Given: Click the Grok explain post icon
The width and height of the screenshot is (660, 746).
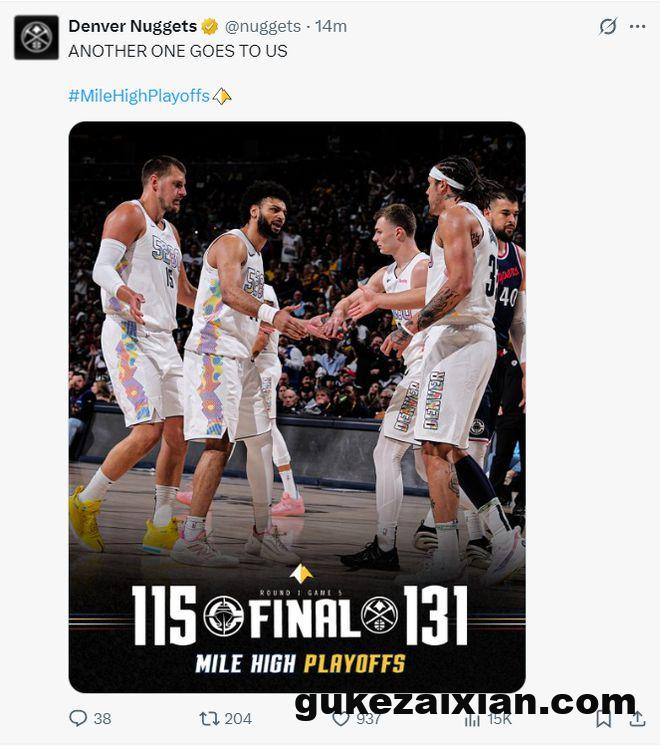Looking at the screenshot, I should [608, 26].
